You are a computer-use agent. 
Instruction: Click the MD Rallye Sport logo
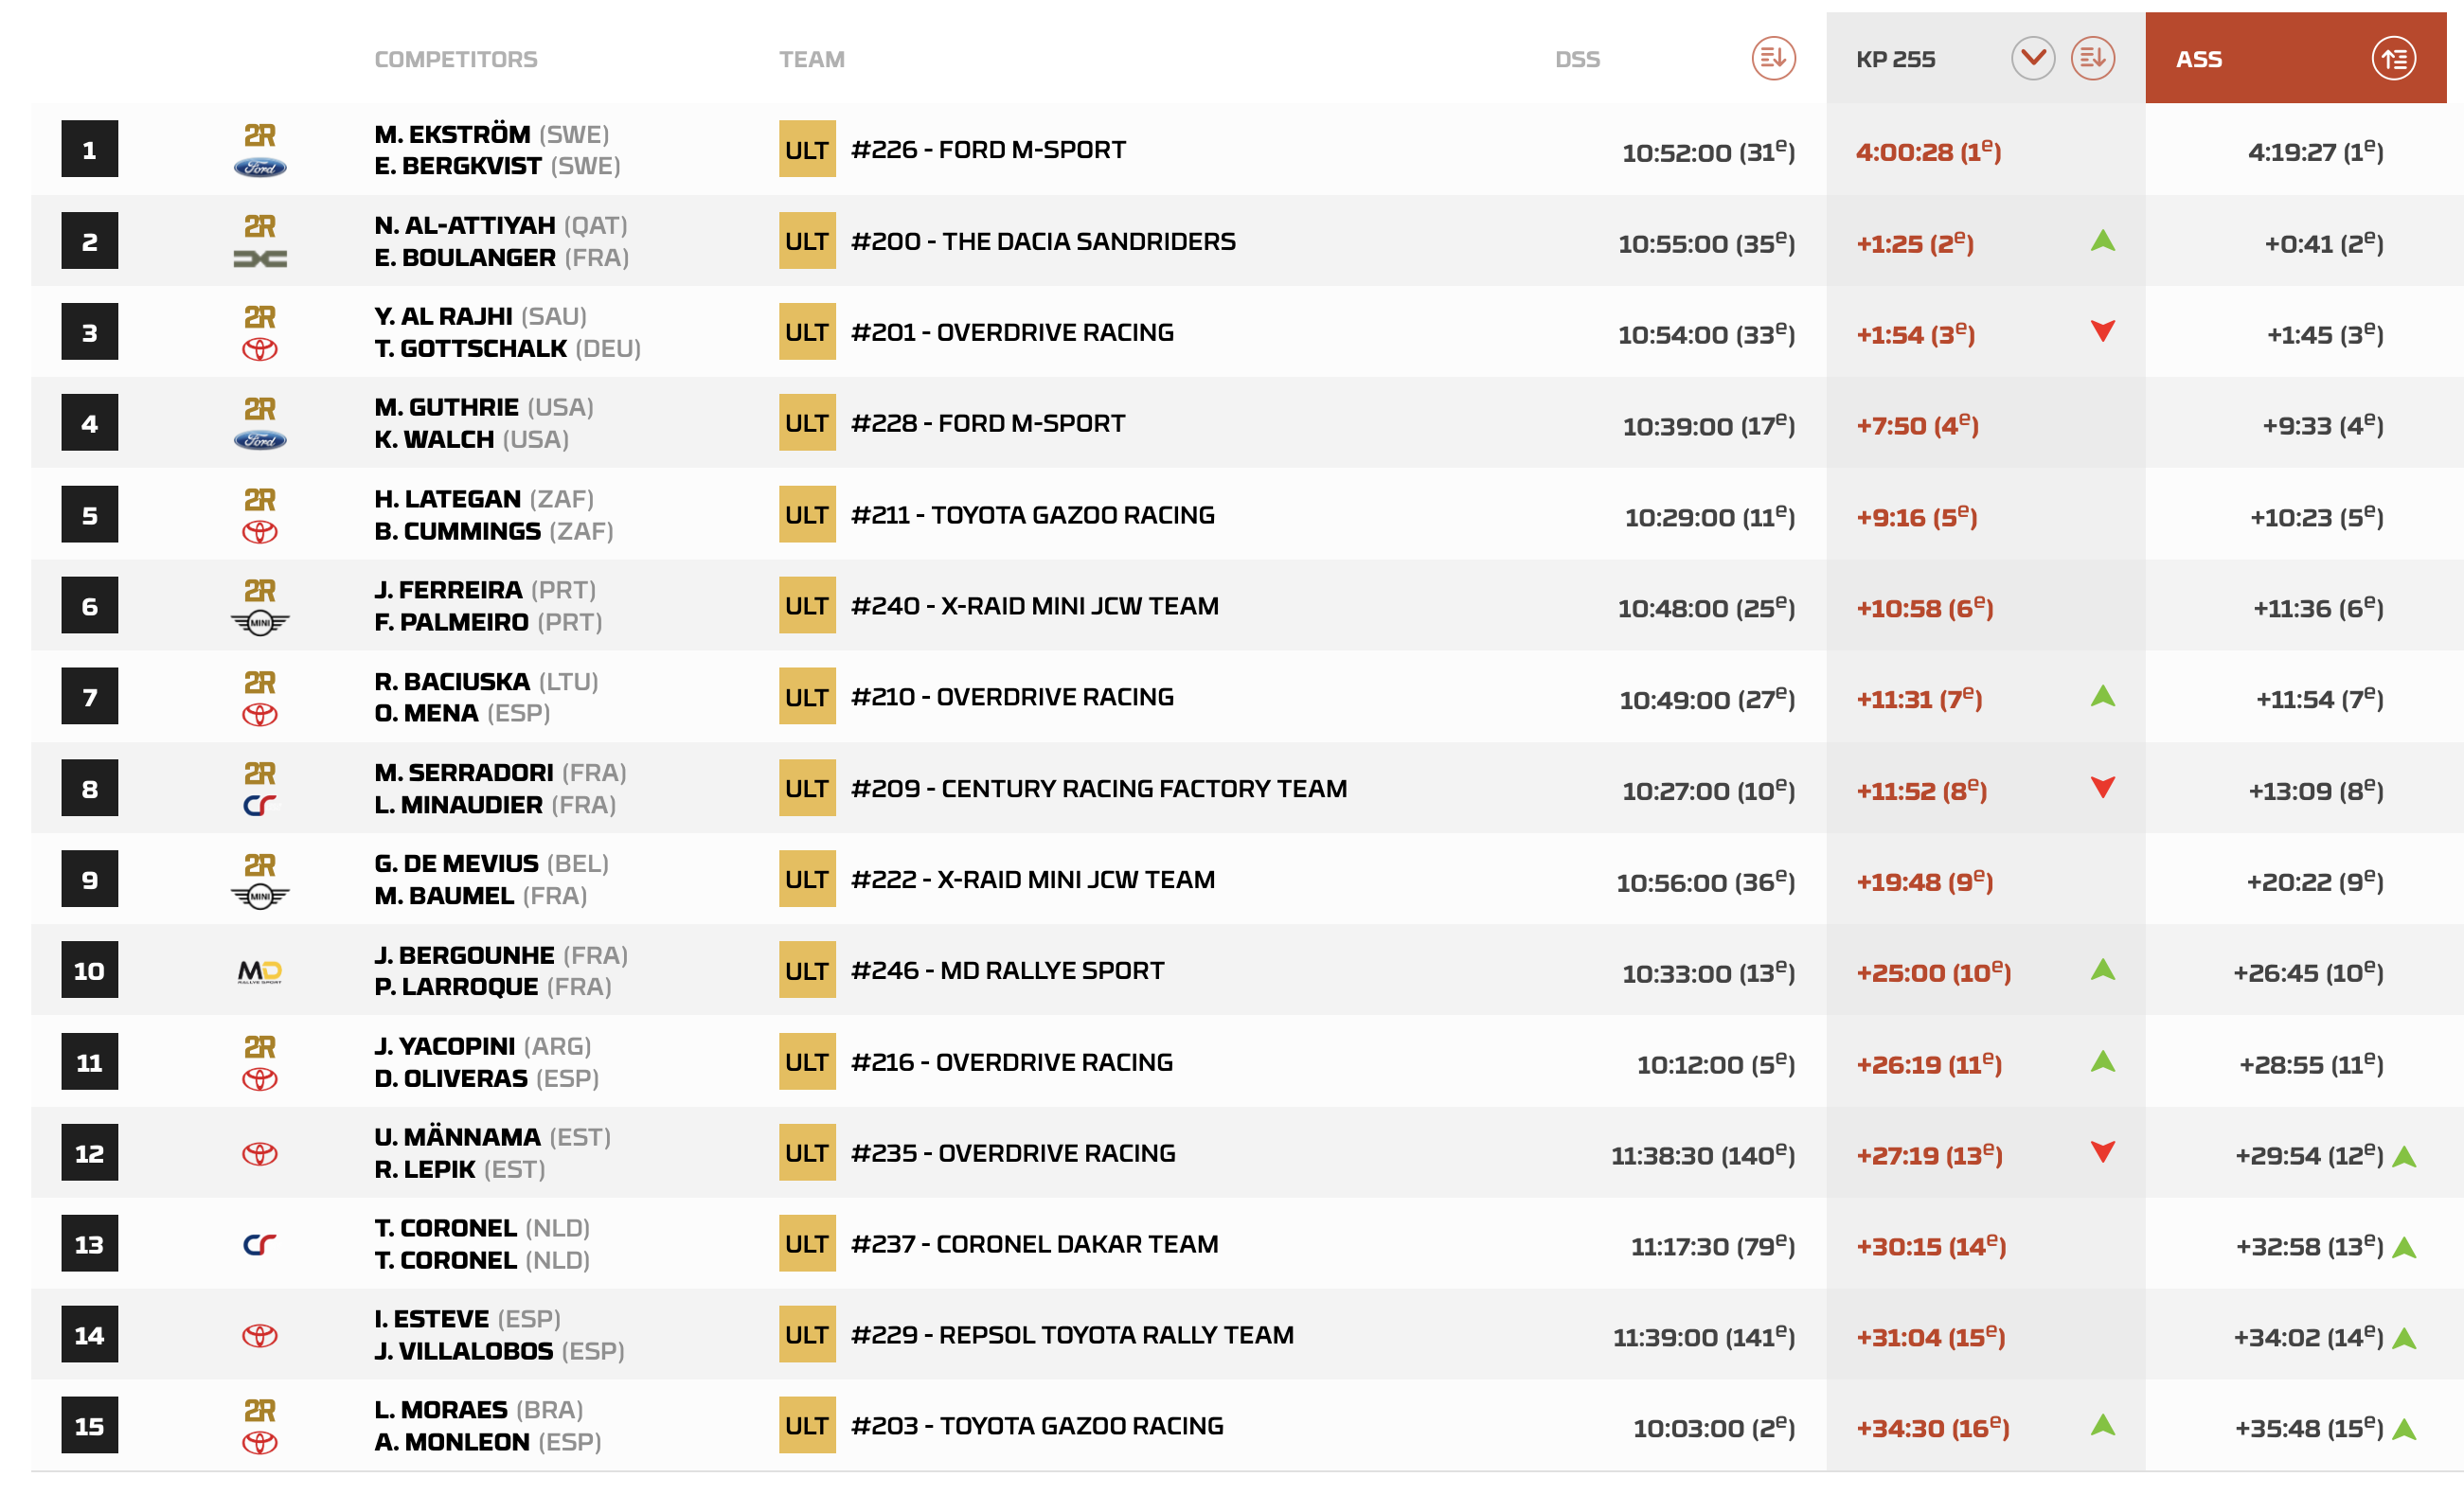click(260, 971)
